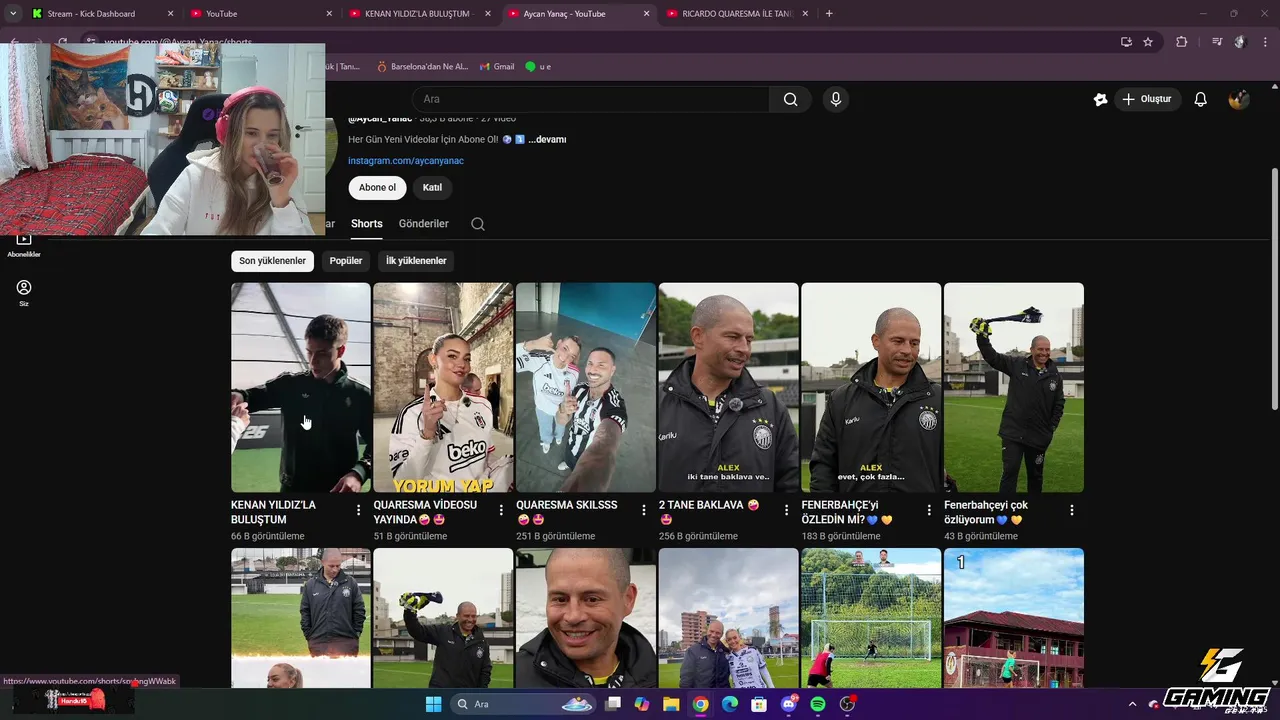1280x720 pixels.
Task: Open options menu for KENAN YILDIZ'LA BULUŞTUM short
Action: click(x=359, y=510)
